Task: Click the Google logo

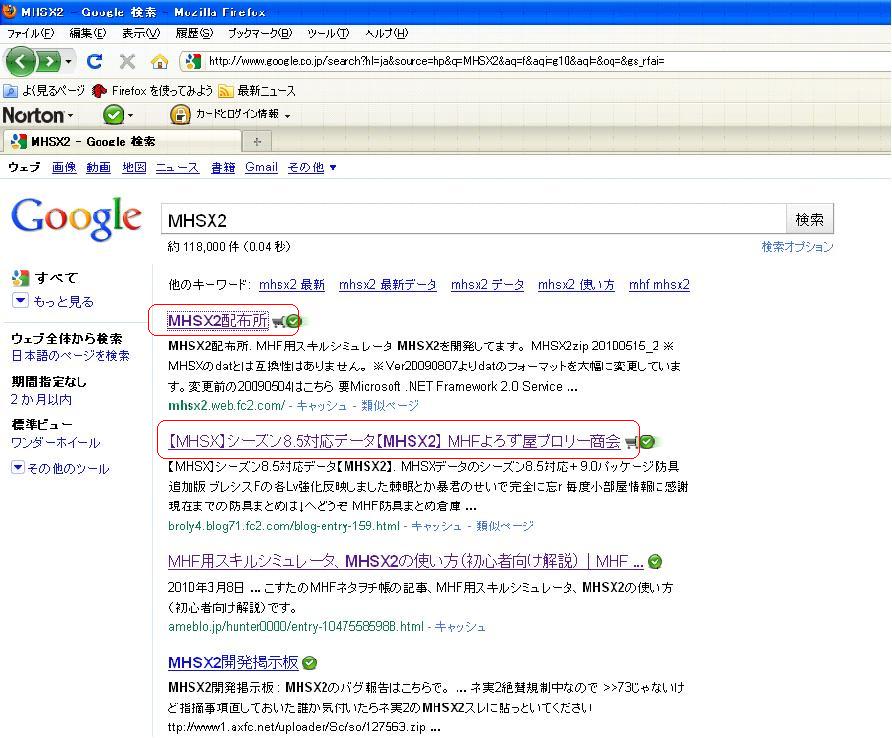Action: click(76, 218)
